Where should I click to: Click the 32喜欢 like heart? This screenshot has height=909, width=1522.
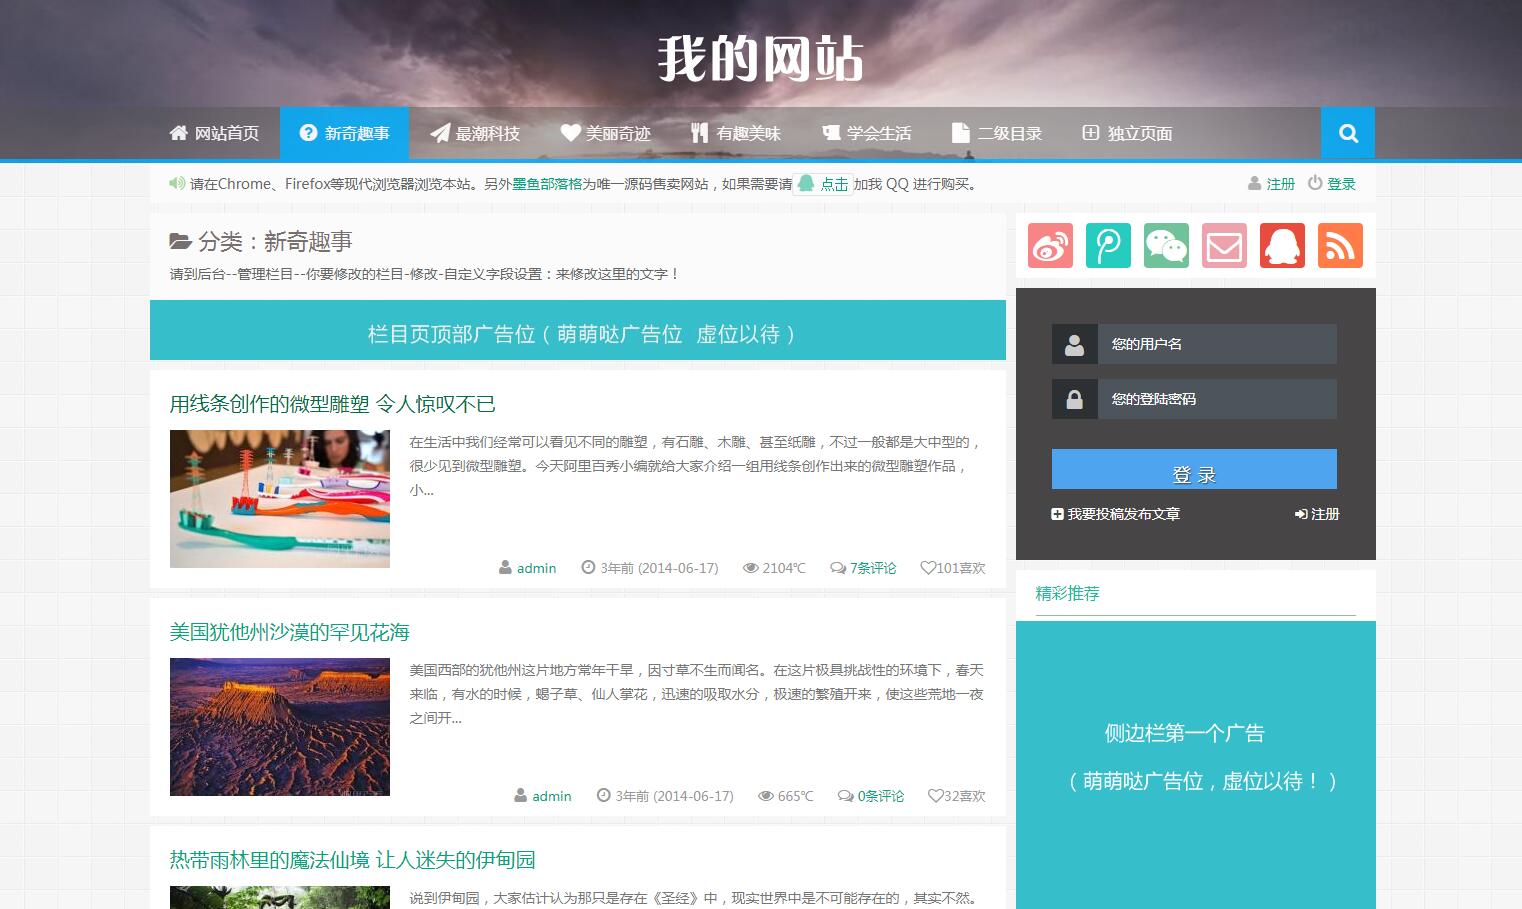[x=957, y=796]
